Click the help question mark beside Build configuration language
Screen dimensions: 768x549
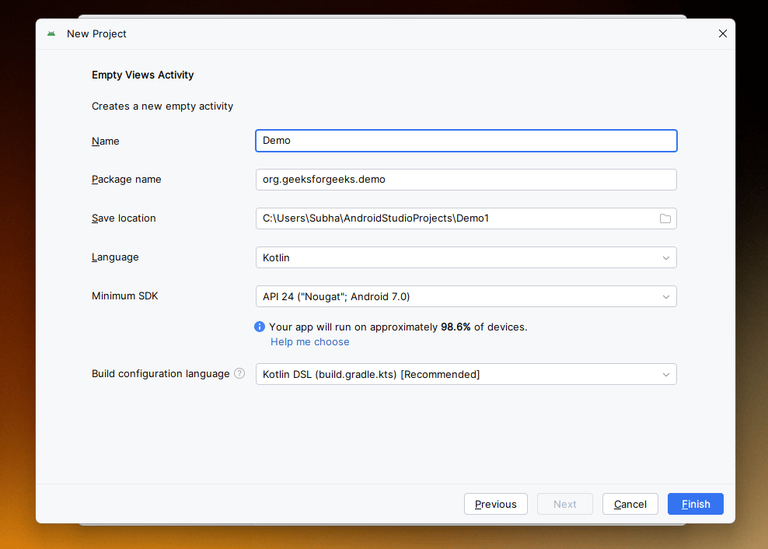[x=239, y=374]
